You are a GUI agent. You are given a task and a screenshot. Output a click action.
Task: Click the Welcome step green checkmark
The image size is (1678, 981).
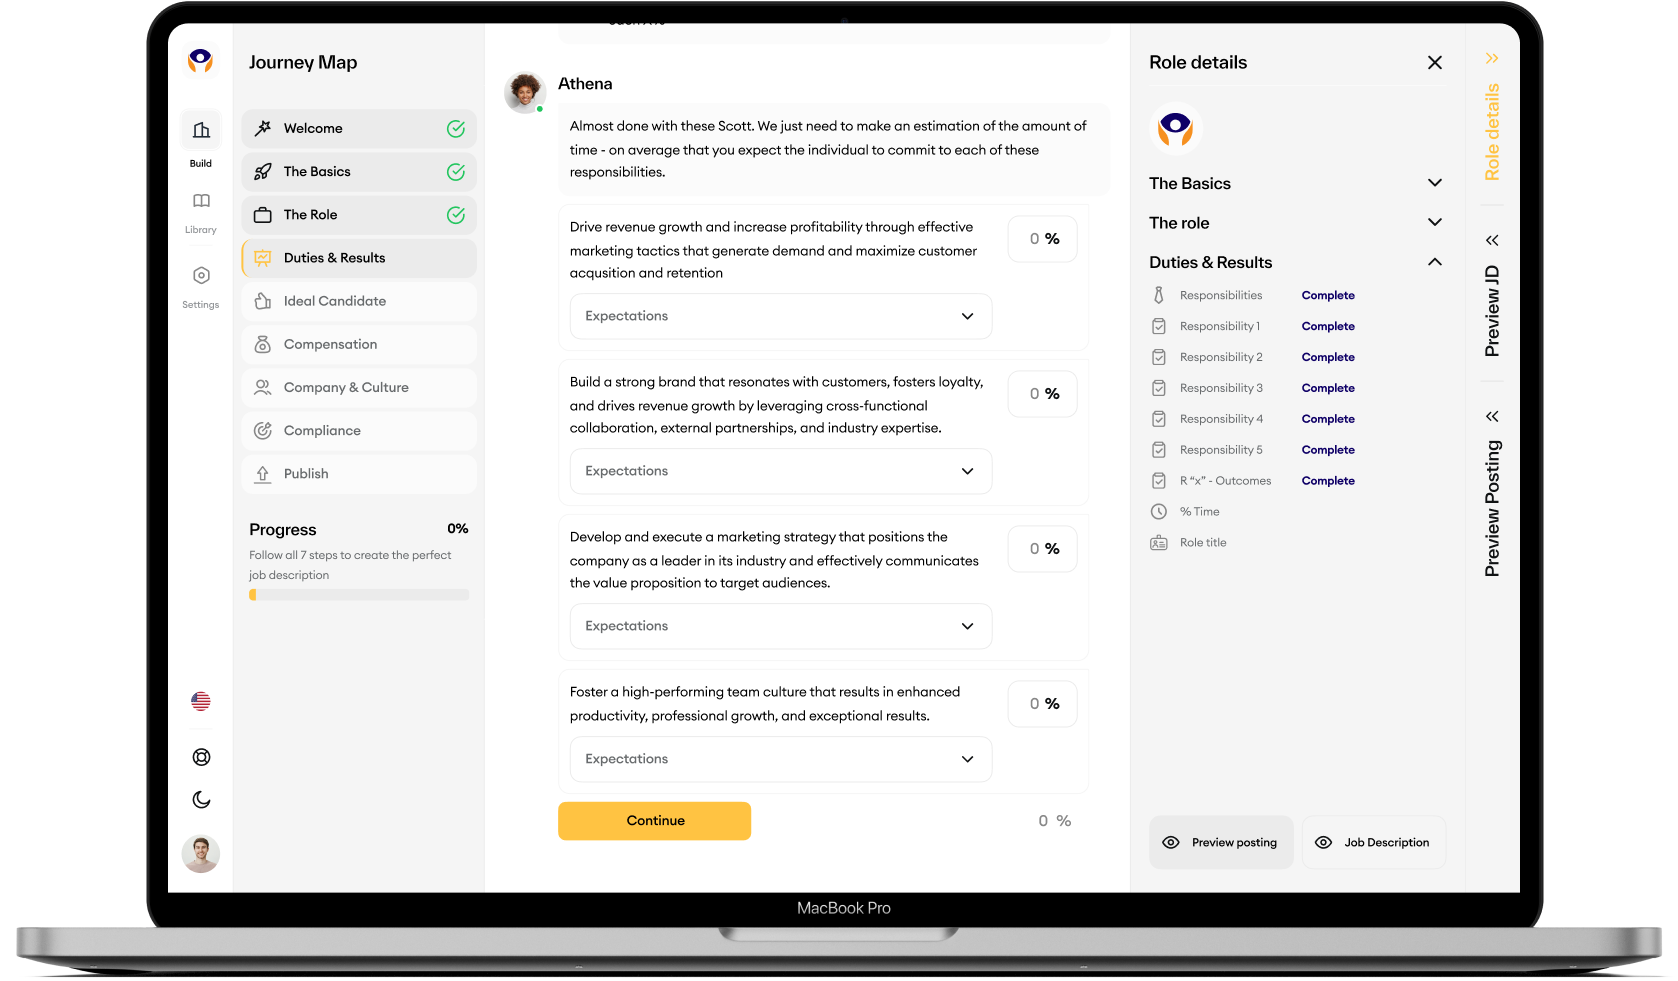tap(456, 129)
